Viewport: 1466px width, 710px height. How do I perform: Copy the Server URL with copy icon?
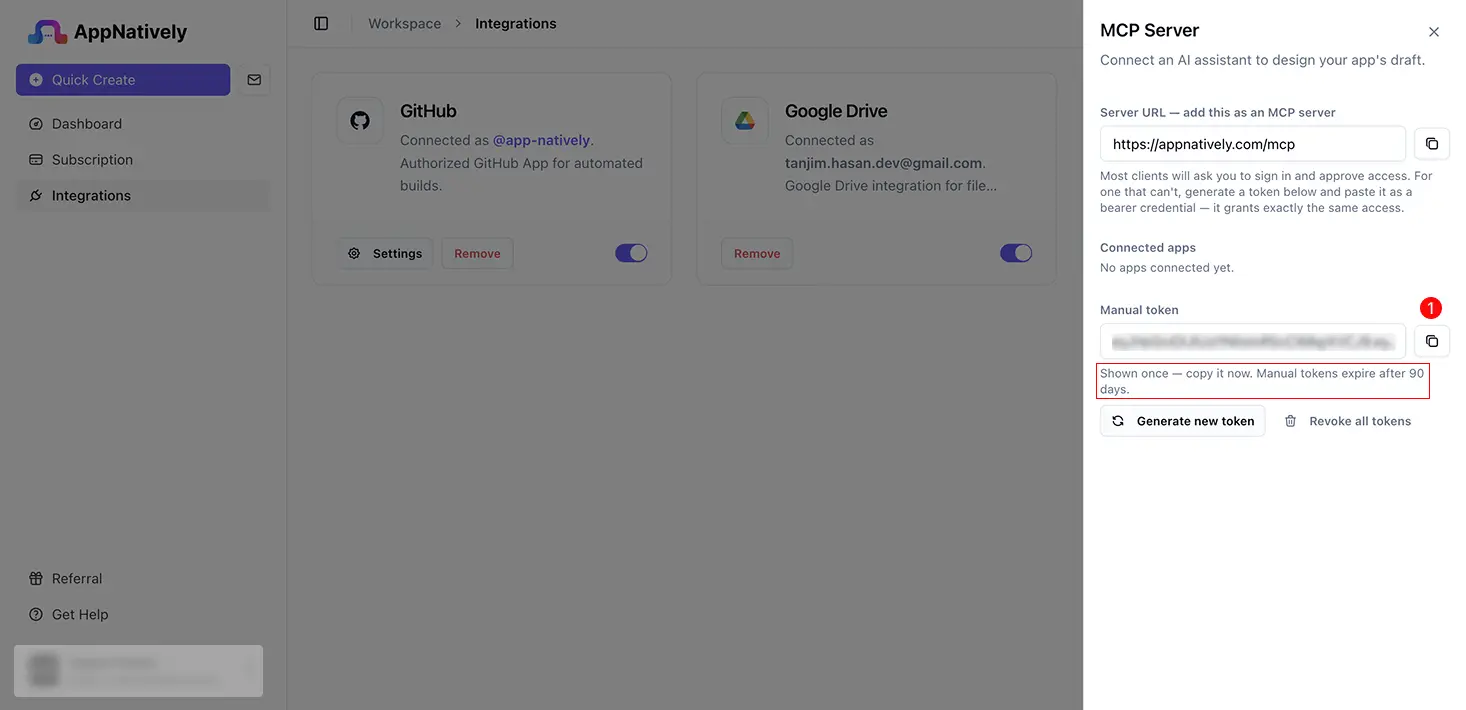point(1432,144)
